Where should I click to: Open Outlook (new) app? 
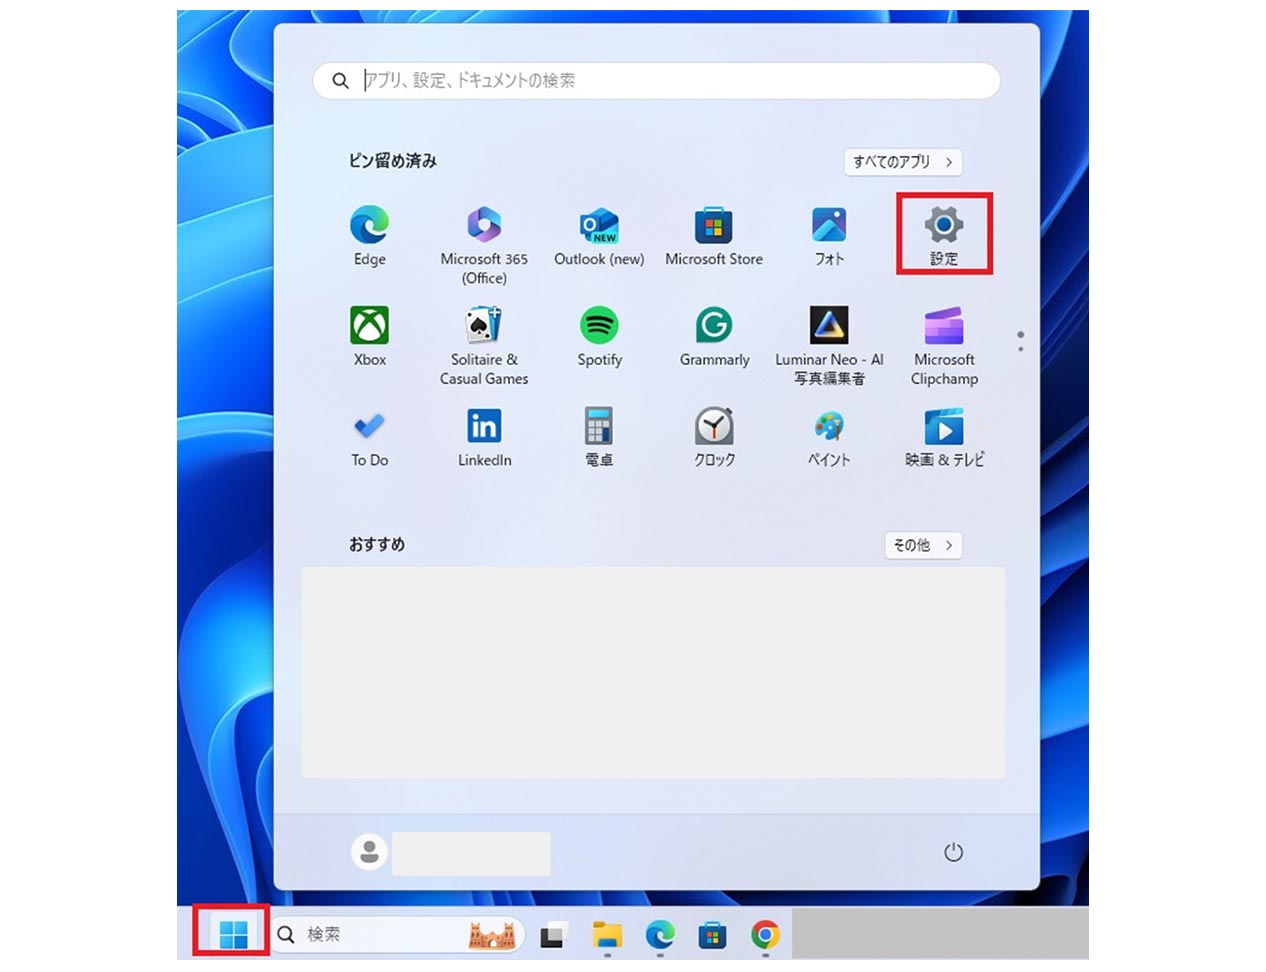599,236
